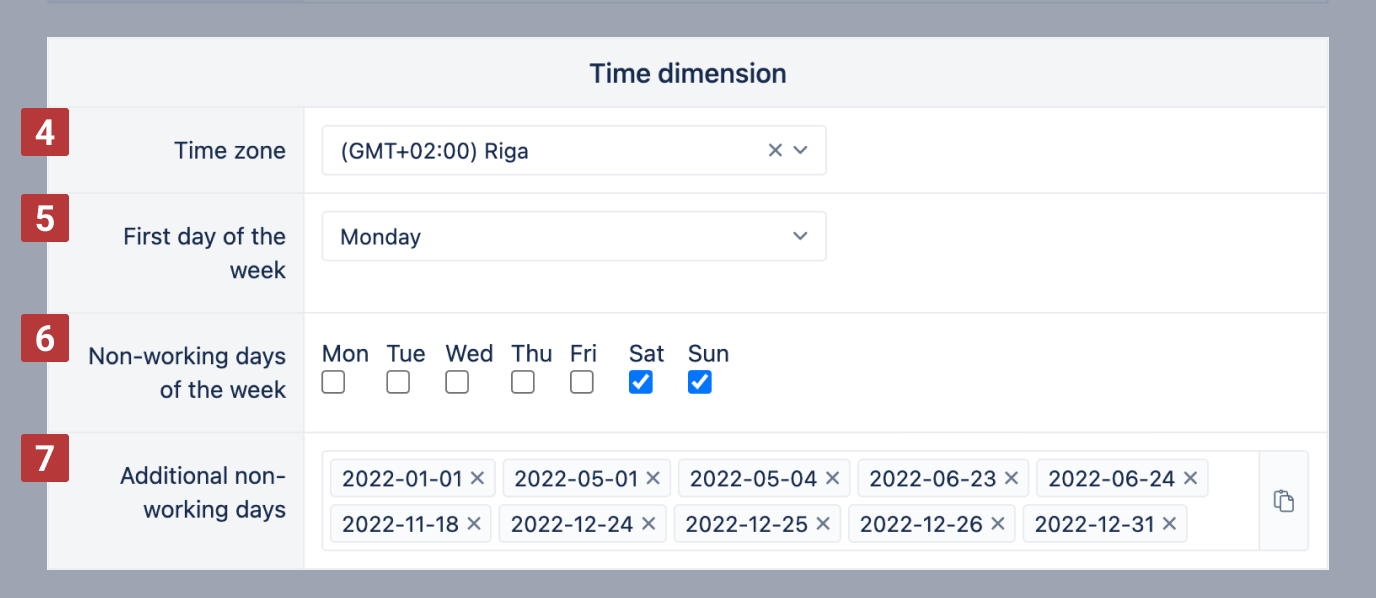Copy additional non-working days to clipboard
Screen dimensions: 1376x598
(1284, 501)
